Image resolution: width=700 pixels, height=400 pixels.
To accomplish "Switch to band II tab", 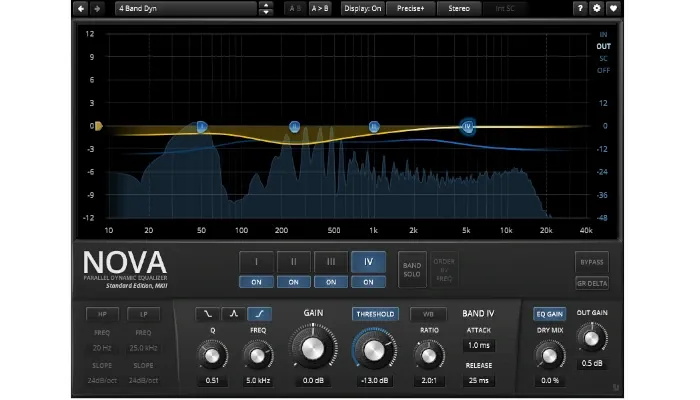I will [x=294, y=262].
